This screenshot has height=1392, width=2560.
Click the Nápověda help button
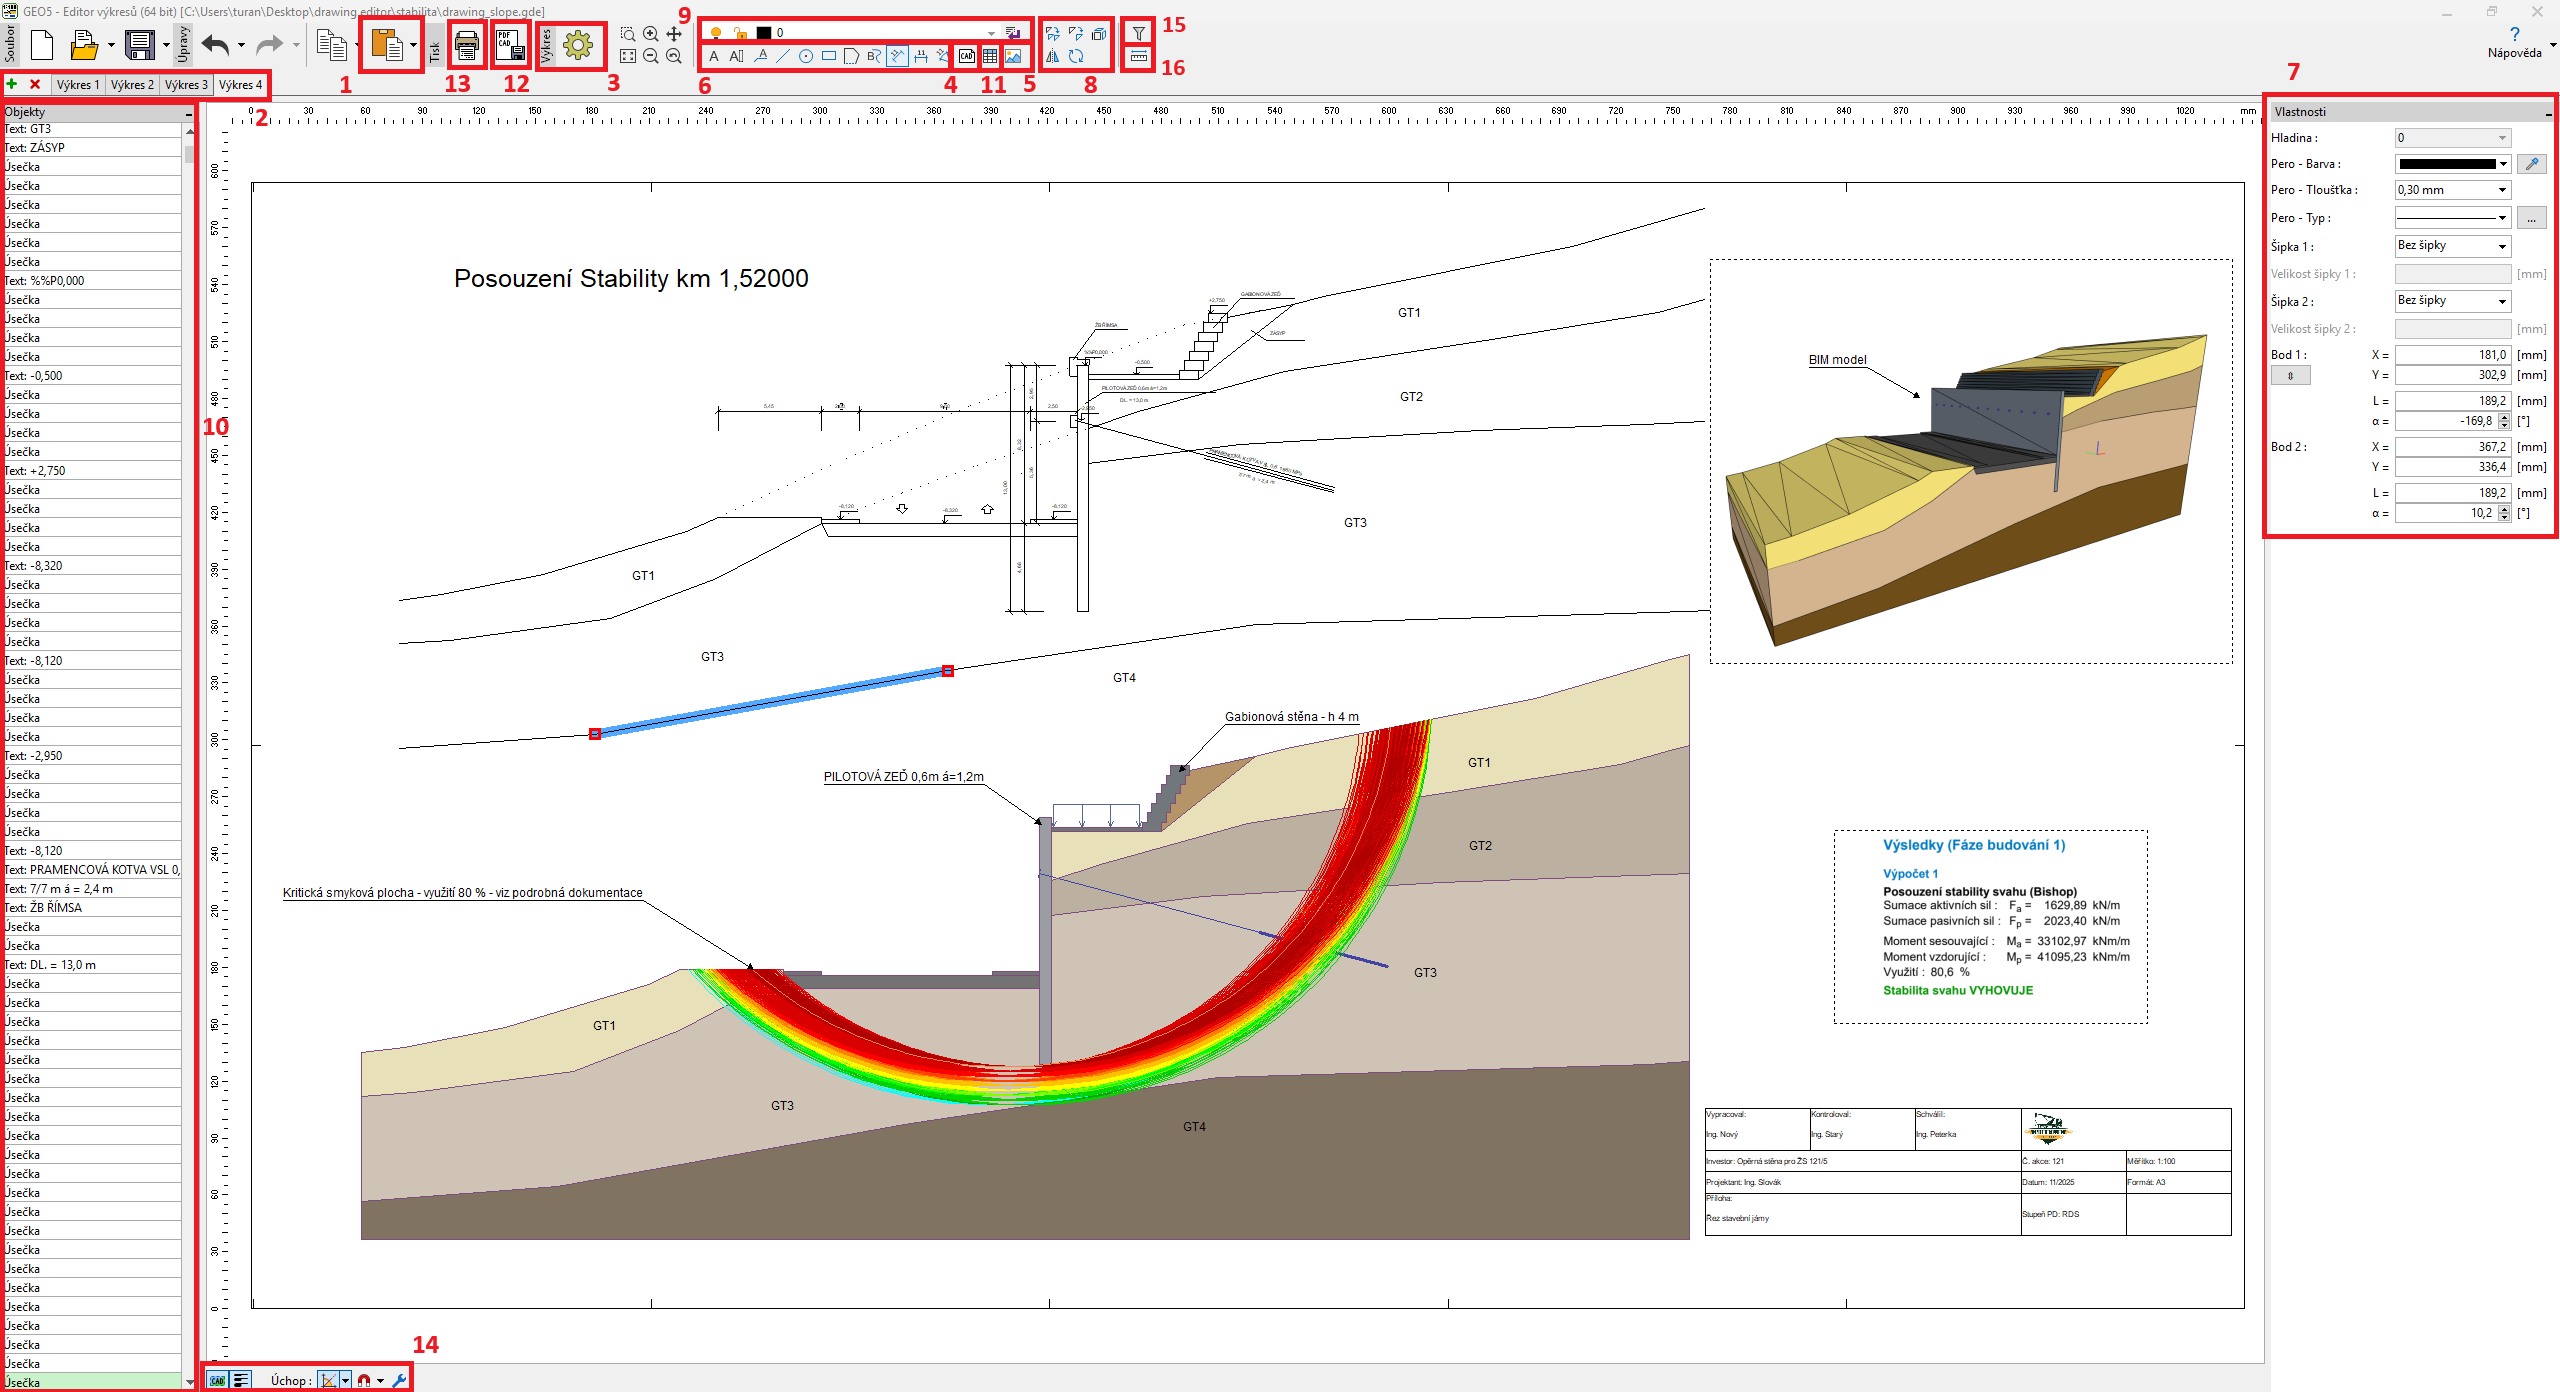[2514, 43]
